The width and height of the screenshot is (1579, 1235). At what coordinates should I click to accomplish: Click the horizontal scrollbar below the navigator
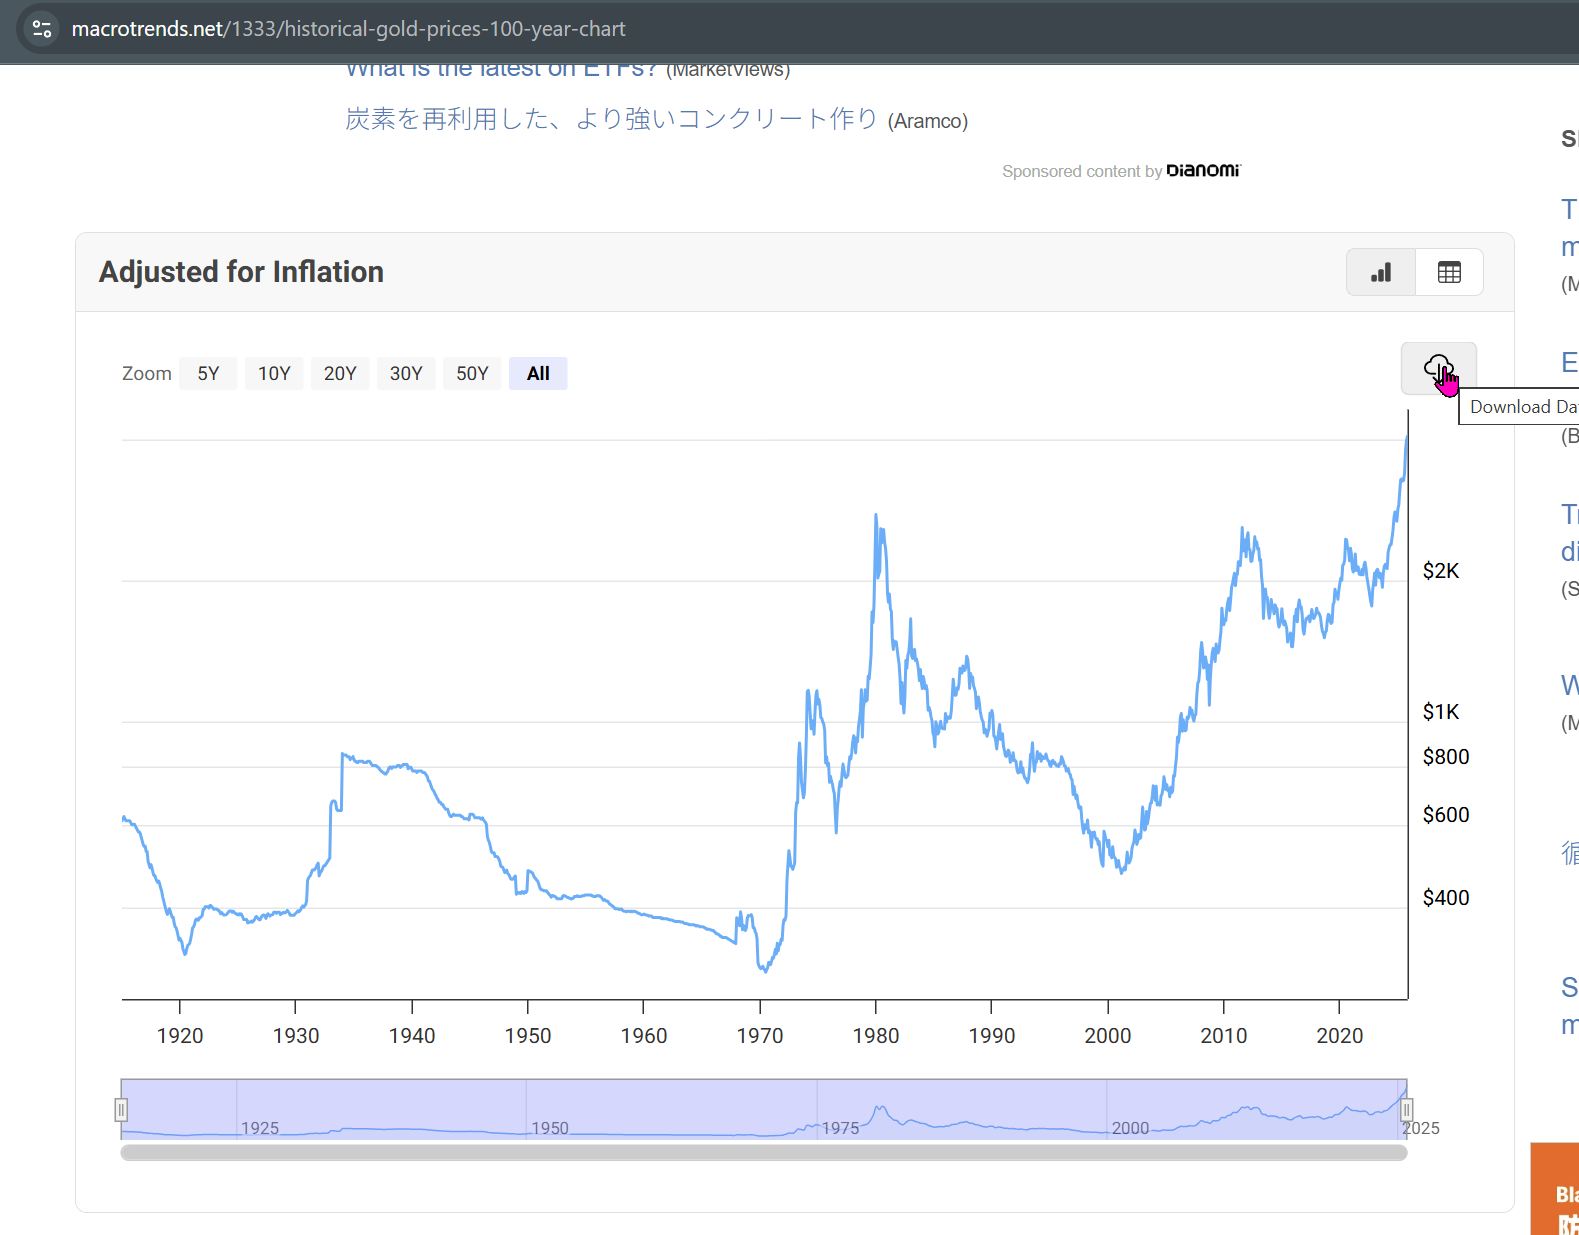(763, 1153)
